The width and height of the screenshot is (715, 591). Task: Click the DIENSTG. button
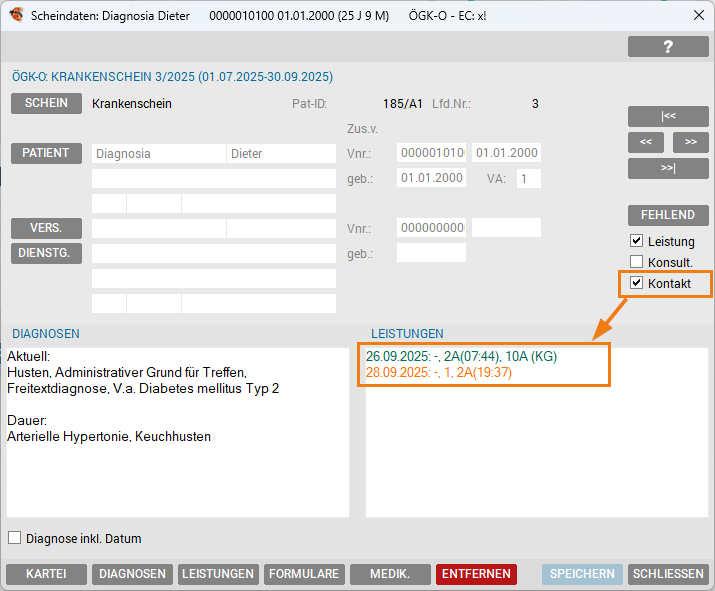click(x=46, y=253)
